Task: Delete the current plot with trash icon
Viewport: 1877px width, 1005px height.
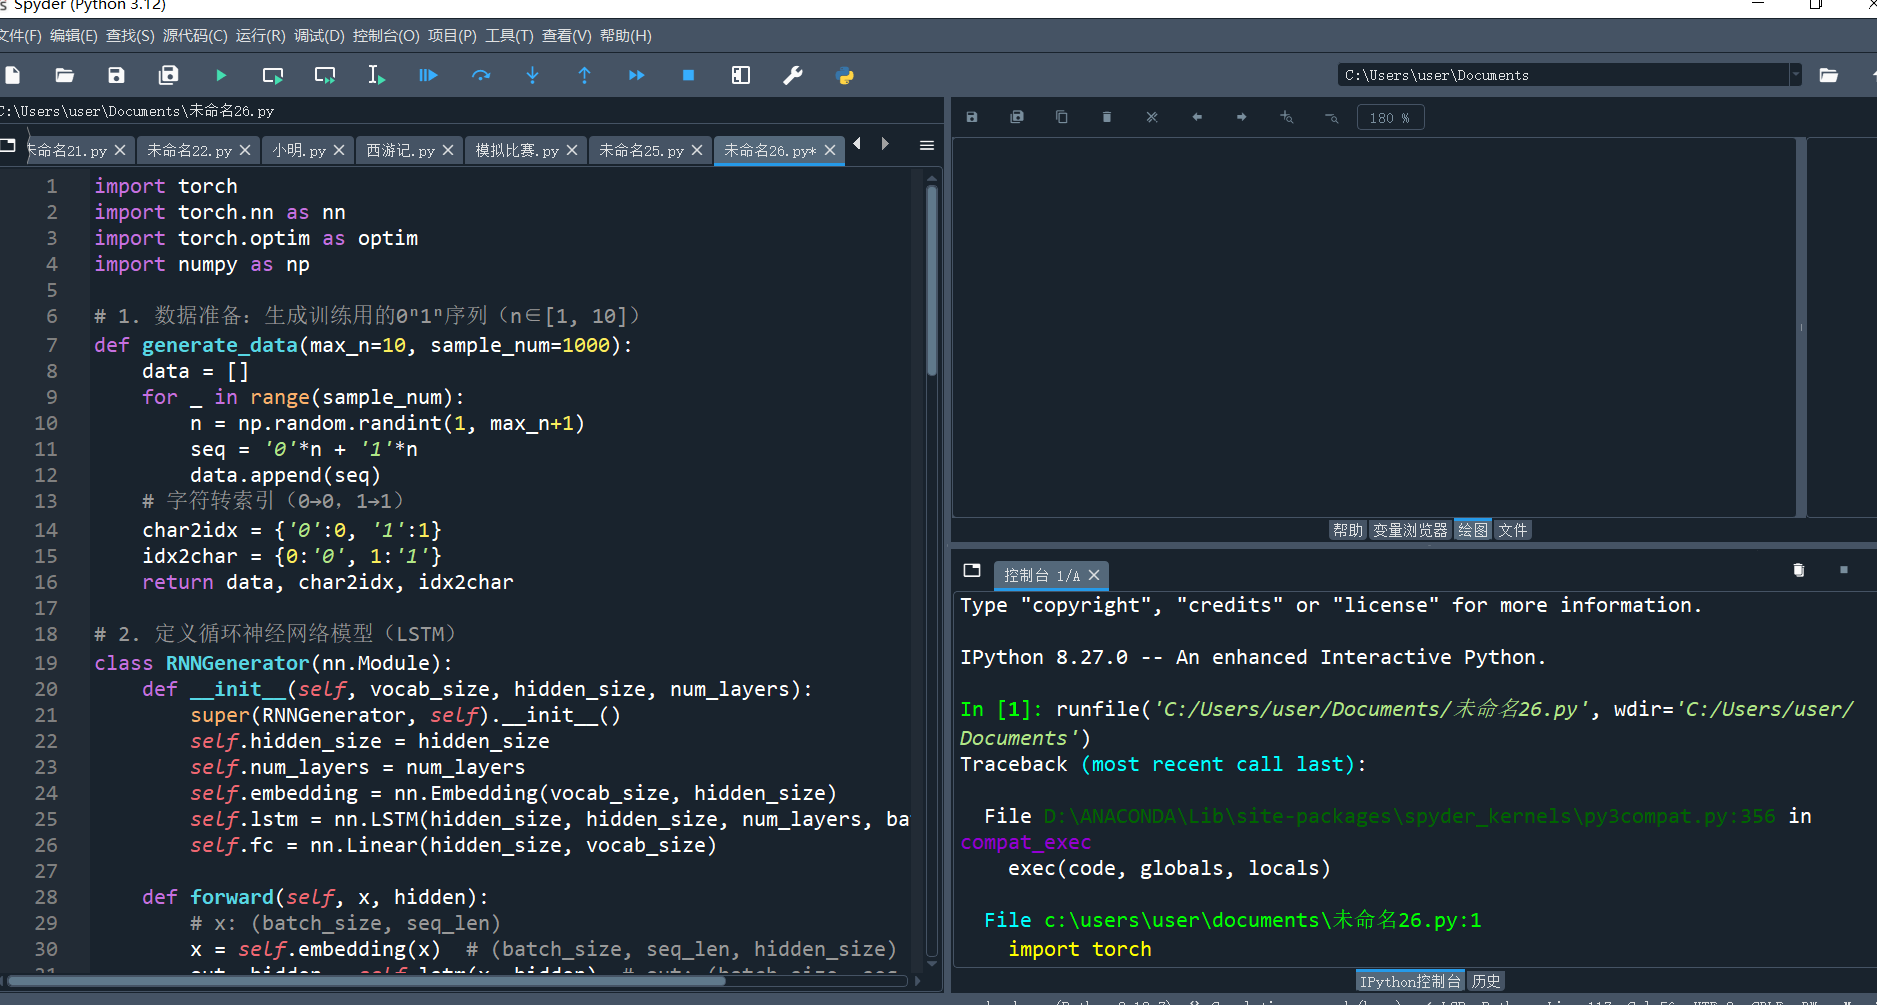Action: (x=1107, y=117)
